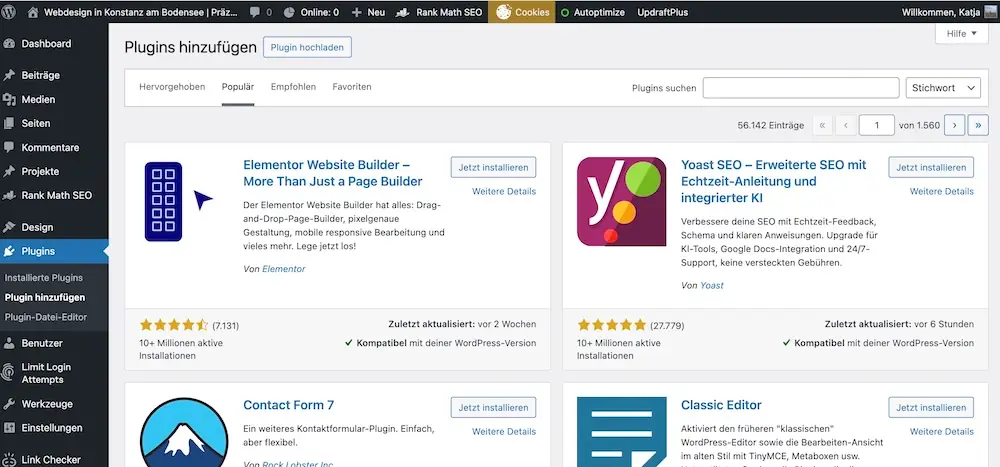Click the Werkzeuge wrench icon
This screenshot has width=1000, height=467.
tap(9, 404)
